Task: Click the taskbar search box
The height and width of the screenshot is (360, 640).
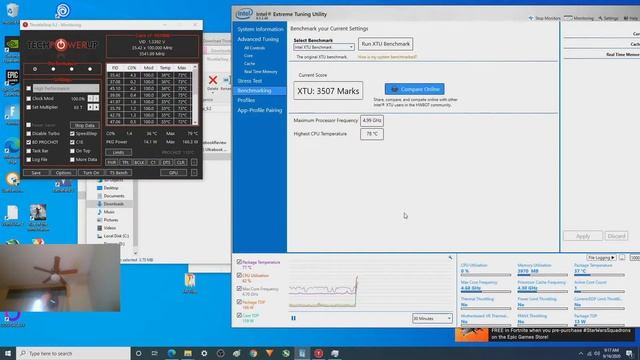Action: click(73, 353)
